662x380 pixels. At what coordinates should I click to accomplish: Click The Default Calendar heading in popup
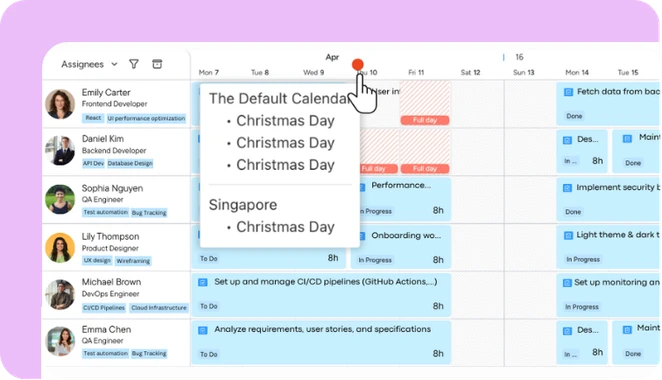(x=280, y=98)
